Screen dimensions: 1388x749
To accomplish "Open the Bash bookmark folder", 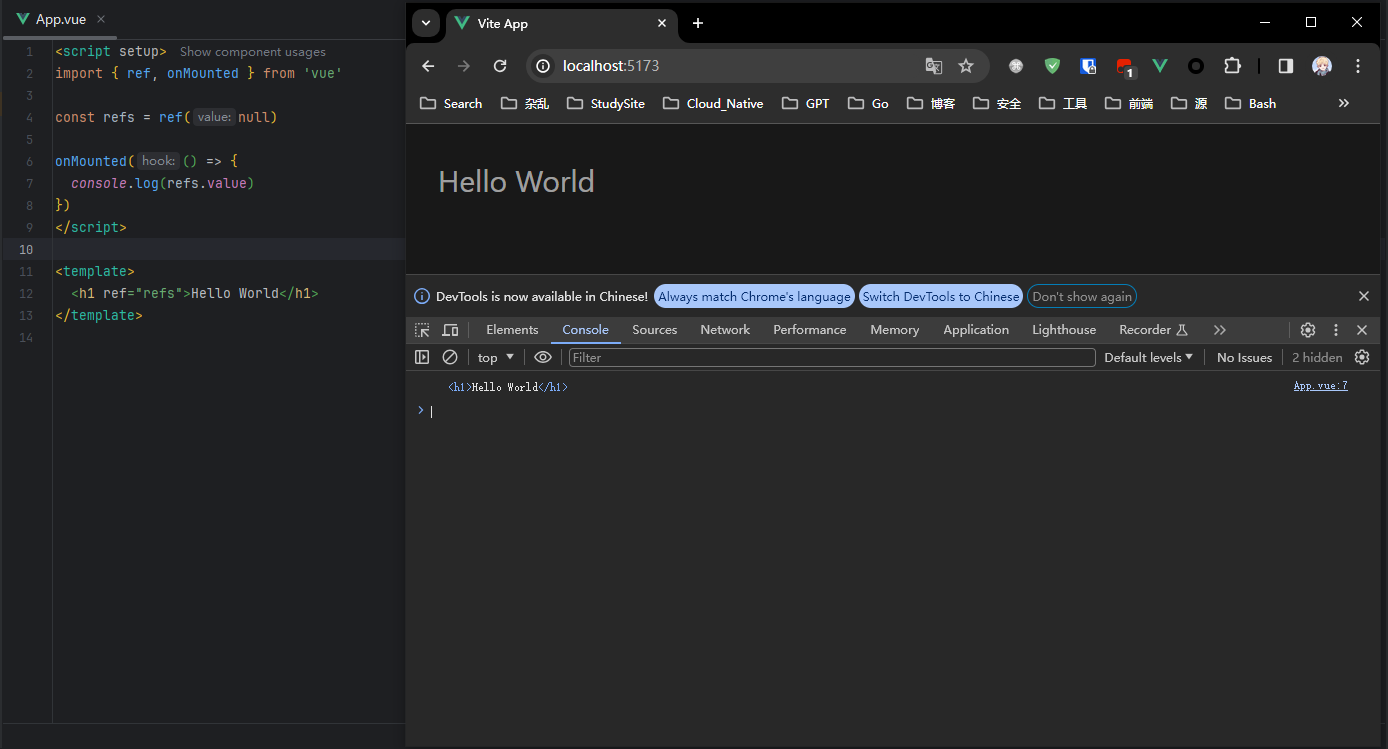I will pyautogui.click(x=1250, y=103).
